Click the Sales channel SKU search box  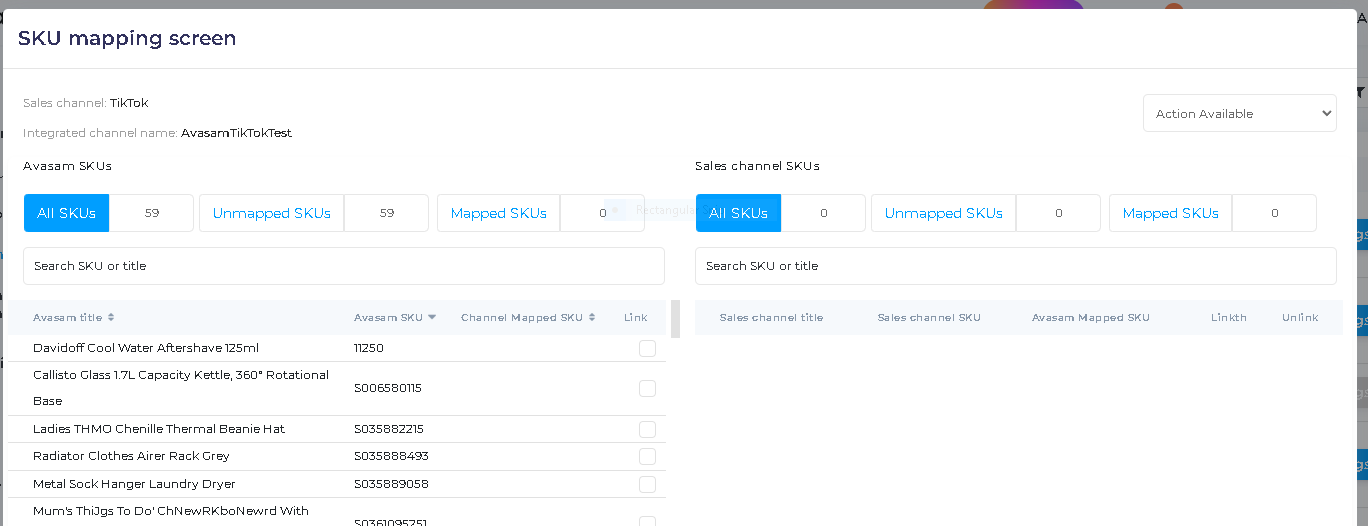1015,266
